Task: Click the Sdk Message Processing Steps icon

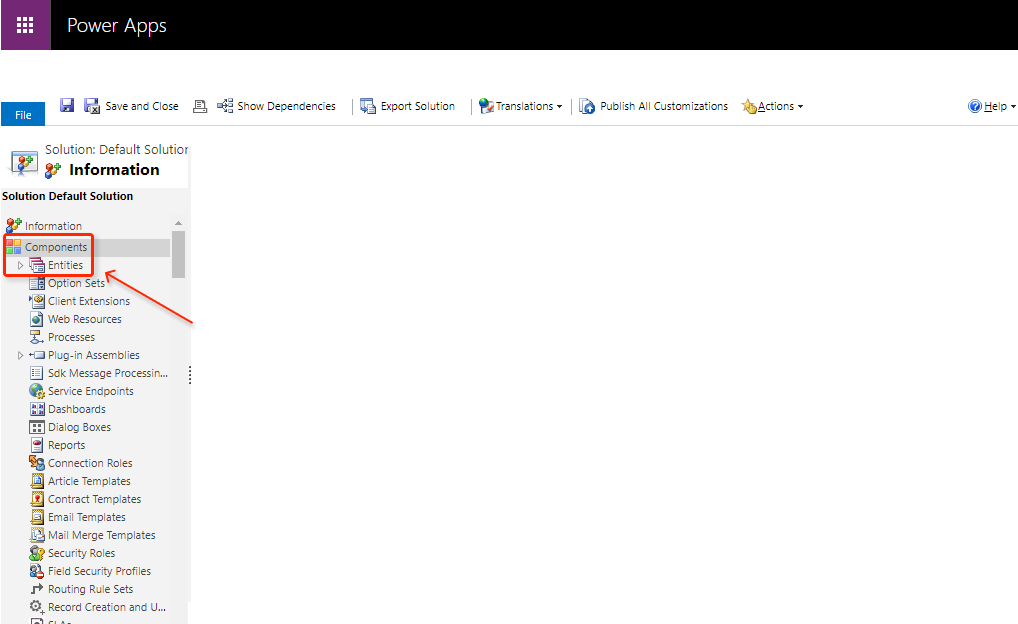Action: [37, 373]
